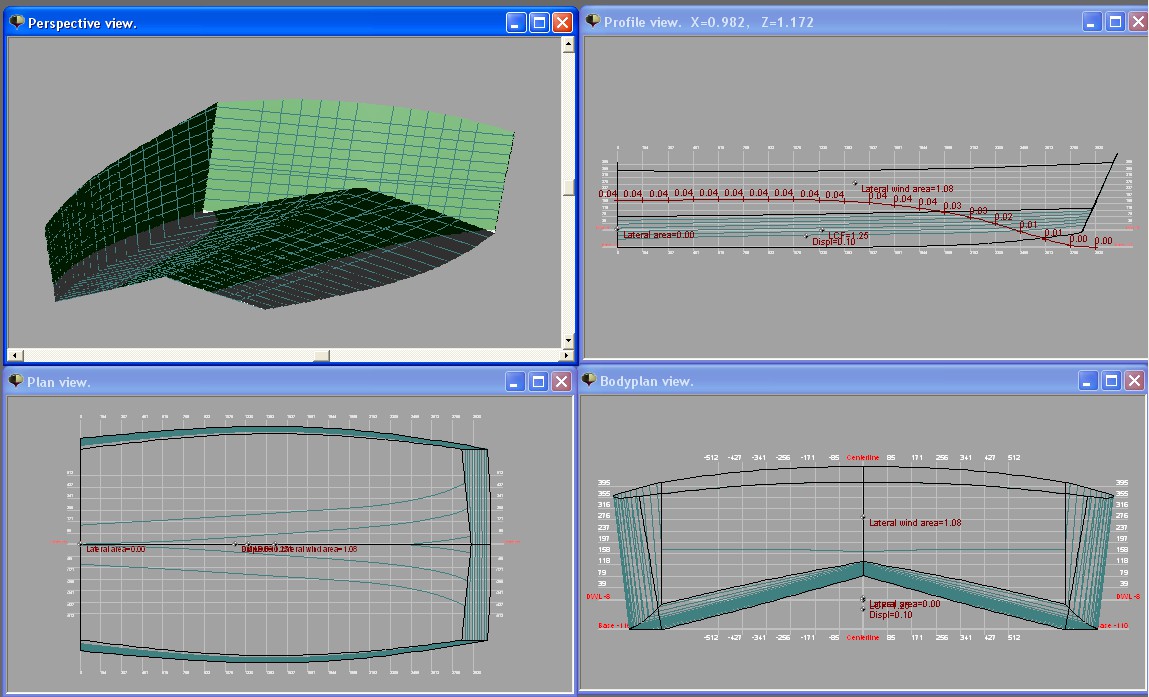Click the Perspective view horizontal scrollbar thumb

point(322,355)
